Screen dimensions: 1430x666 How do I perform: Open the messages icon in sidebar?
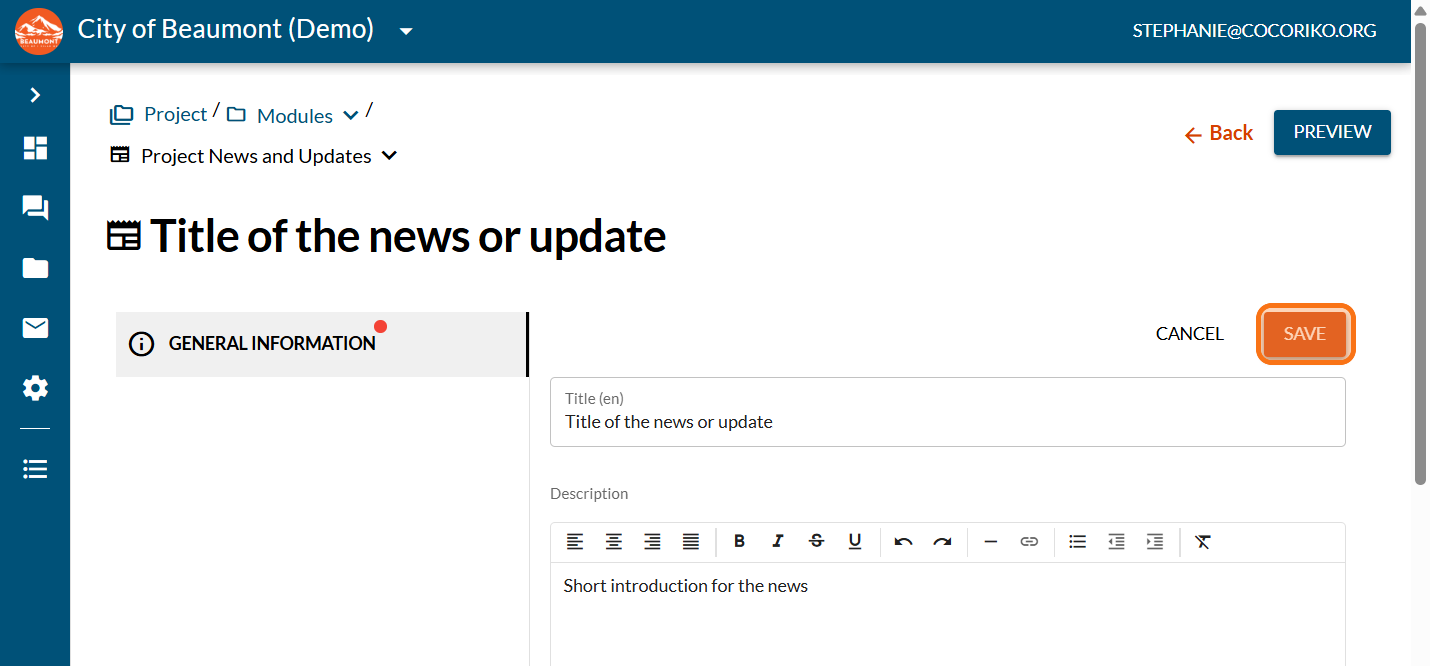pos(35,208)
